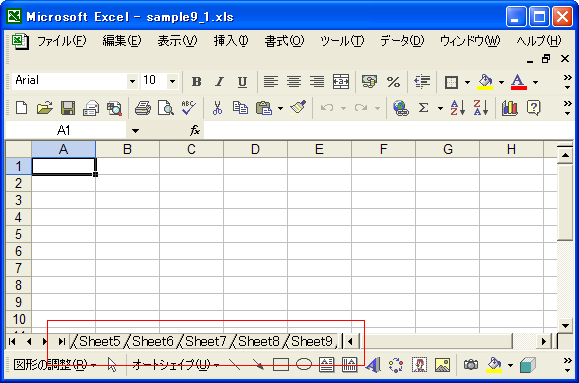Insert WordArt
Image resolution: width=579 pixels, height=383 pixels.
point(373,365)
